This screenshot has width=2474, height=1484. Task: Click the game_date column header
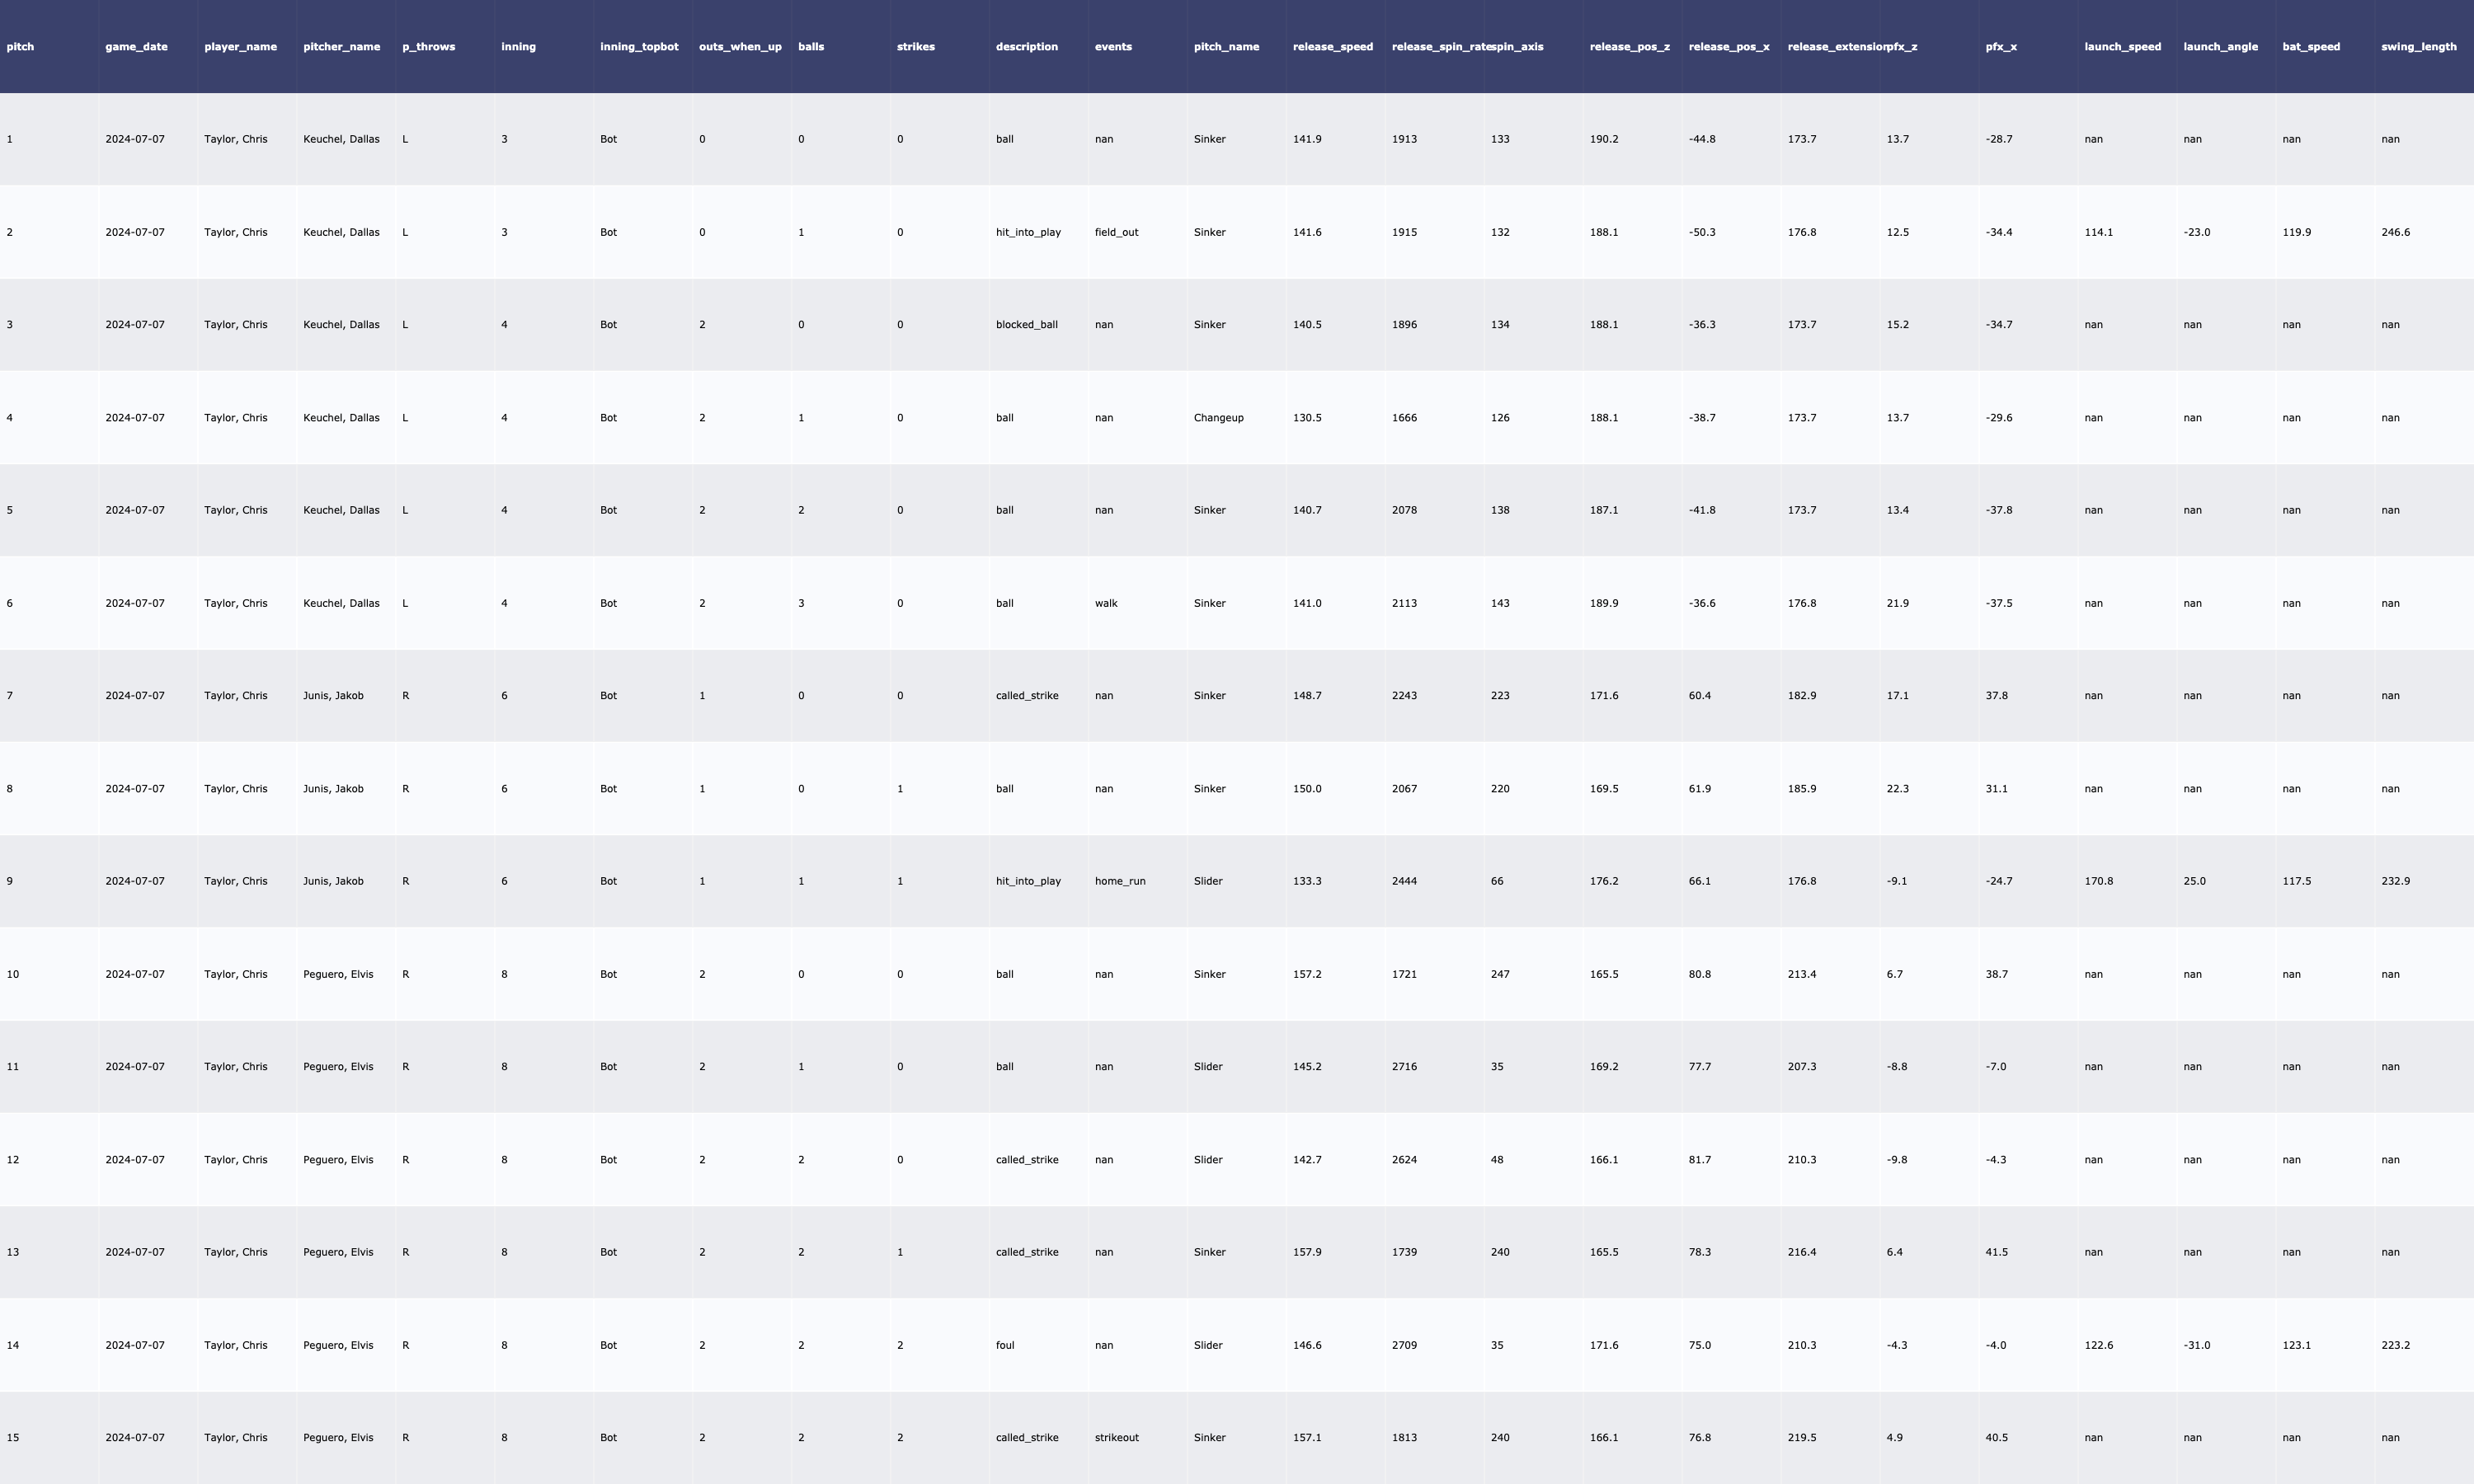tap(136, 47)
